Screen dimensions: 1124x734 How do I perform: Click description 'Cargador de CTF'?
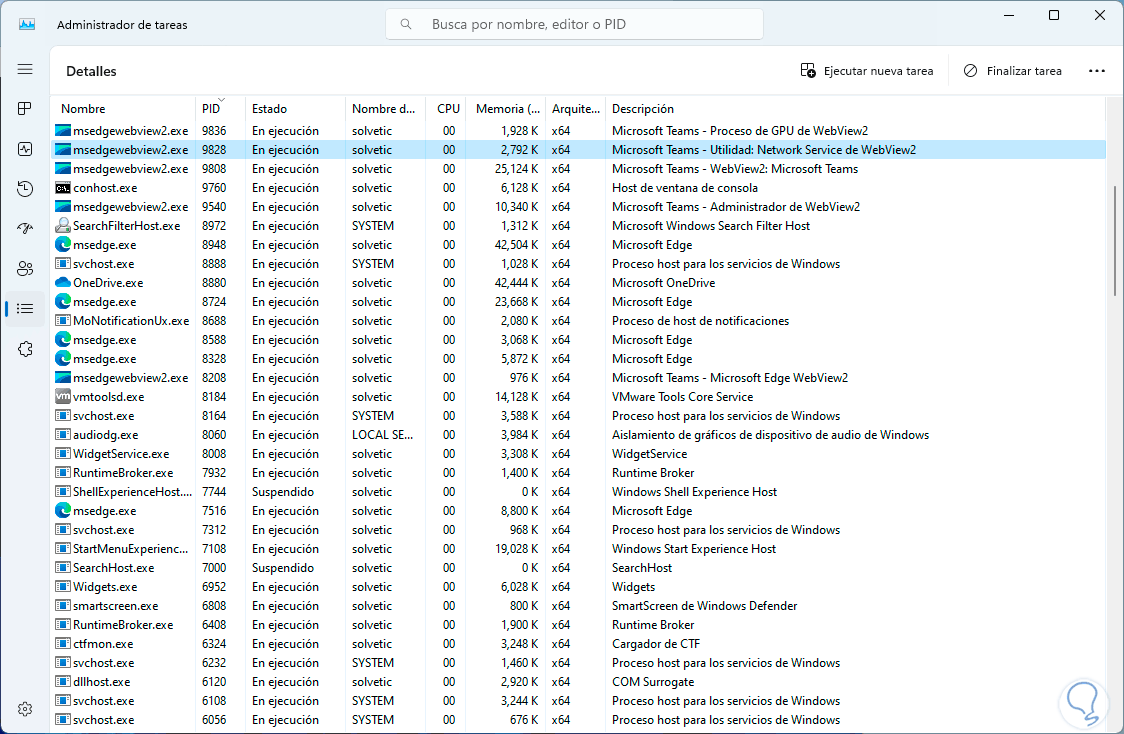point(656,644)
